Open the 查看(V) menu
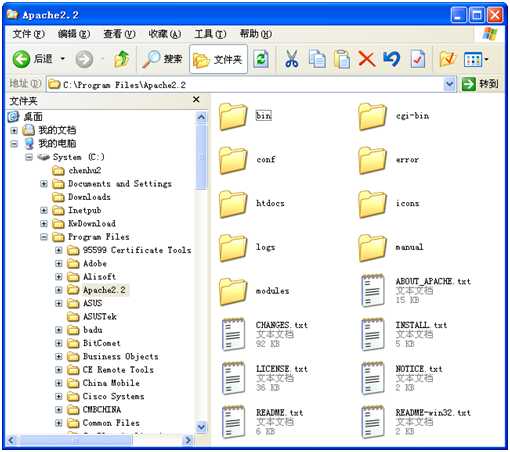 119,34
